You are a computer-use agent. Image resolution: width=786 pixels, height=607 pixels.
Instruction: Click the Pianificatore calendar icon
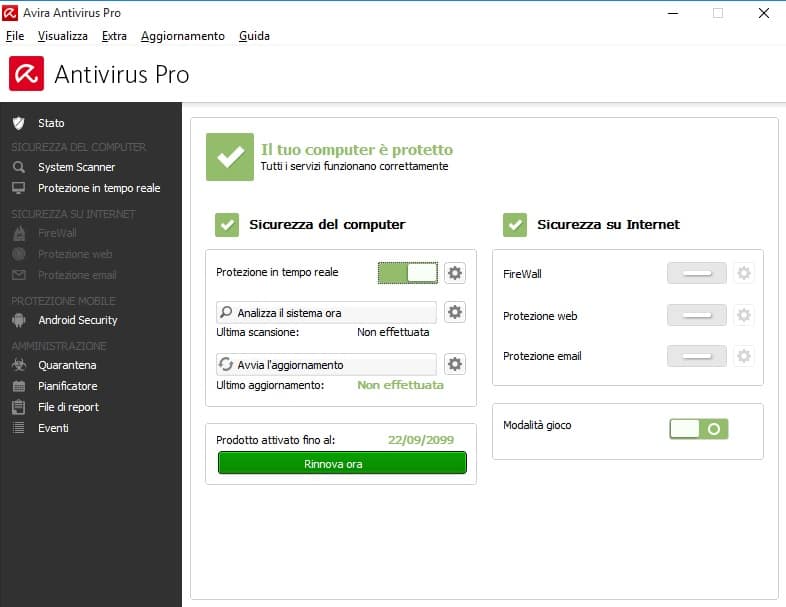pyautogui.click(x=19, y=386)
